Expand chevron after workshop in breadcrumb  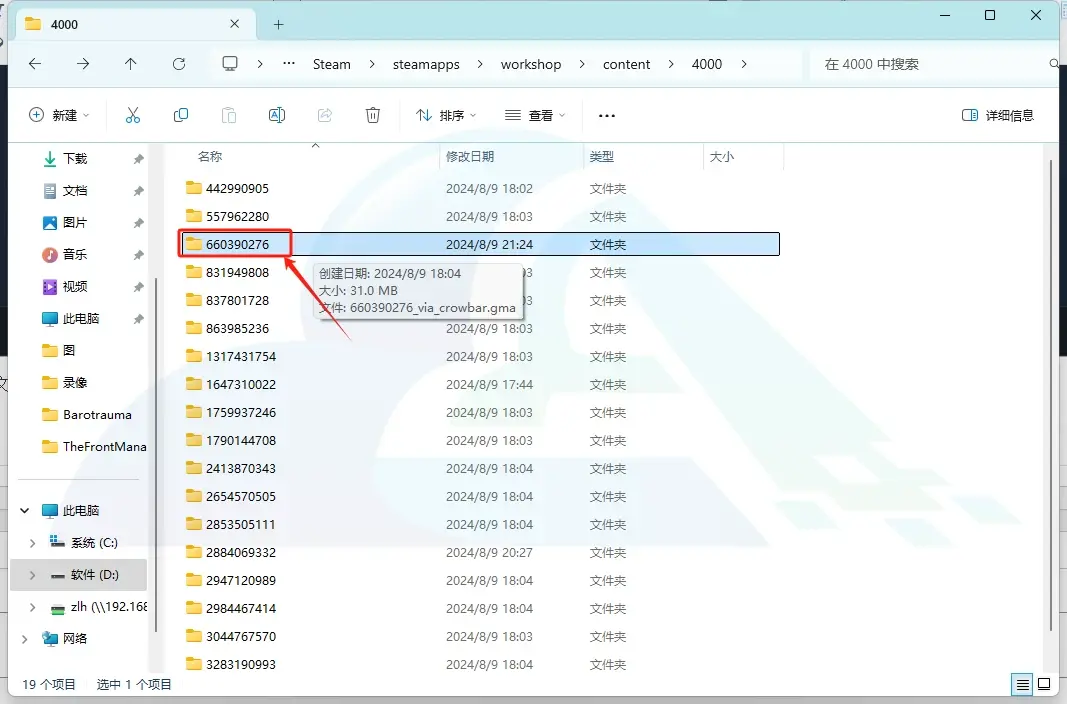[582, 64]
